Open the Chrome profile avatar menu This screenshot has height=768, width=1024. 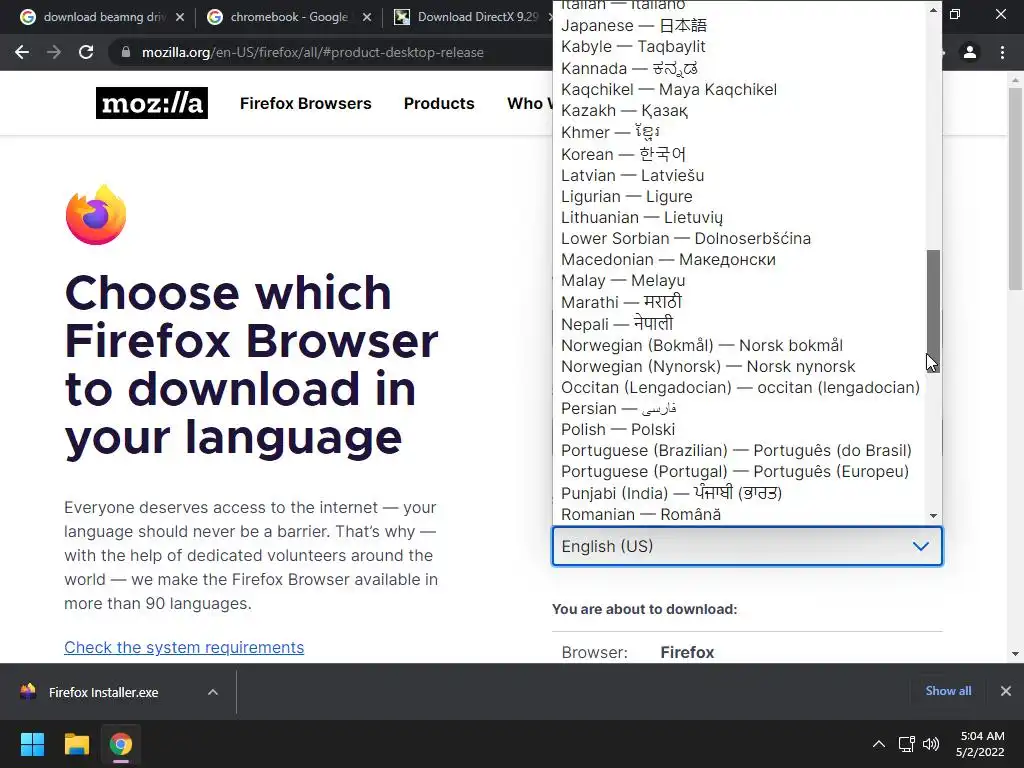coord(970,52)
